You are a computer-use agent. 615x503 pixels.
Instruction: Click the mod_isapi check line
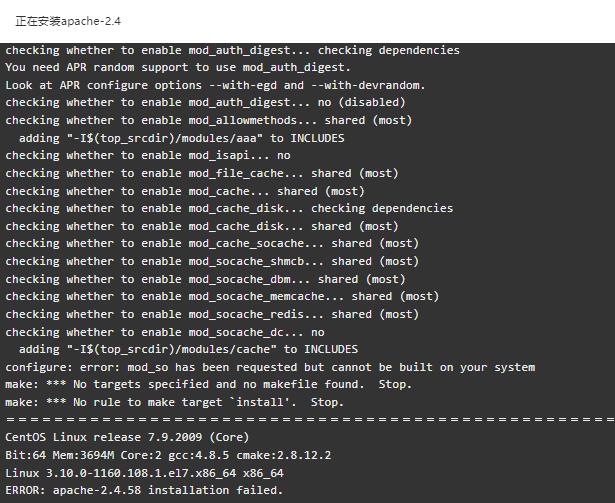pyautogui.click(x=148, y=156)
